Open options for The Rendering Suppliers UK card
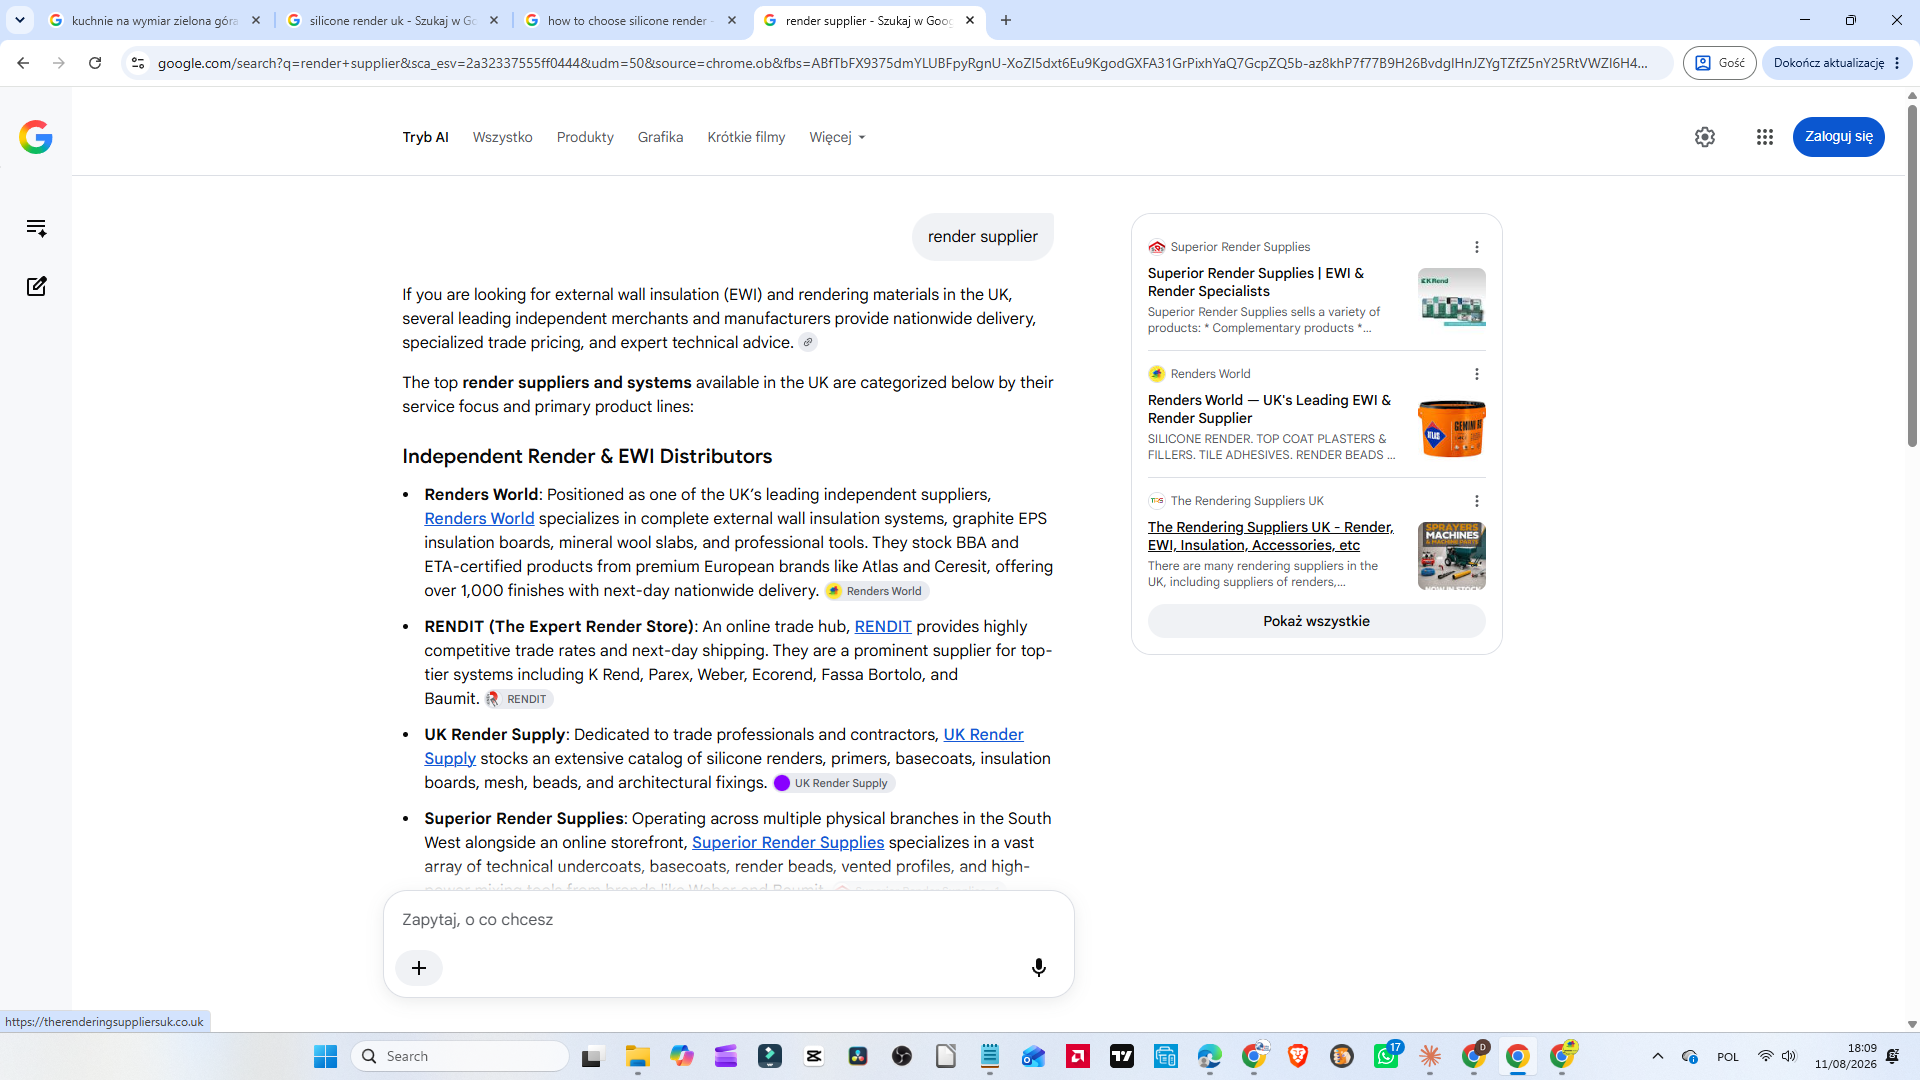 click(1477, 501)
